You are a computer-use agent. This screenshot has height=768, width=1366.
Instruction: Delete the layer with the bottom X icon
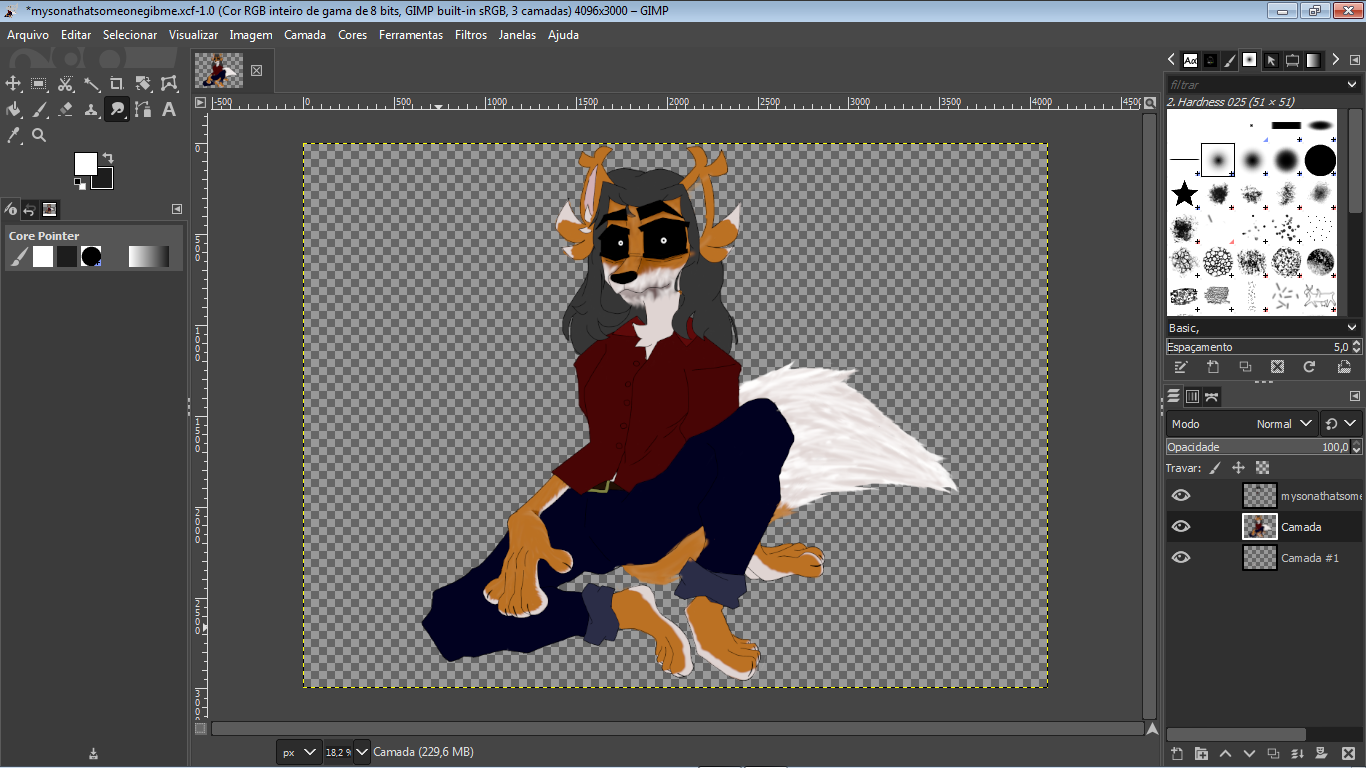[x=1346, y=753]
